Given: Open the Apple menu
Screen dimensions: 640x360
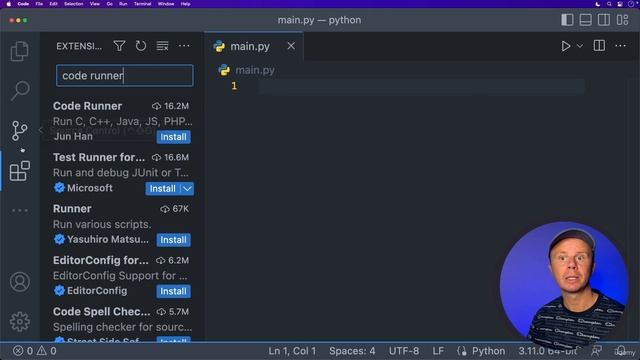Looking at the screenshot, I should pyautogui.click(x=9, y=4).
